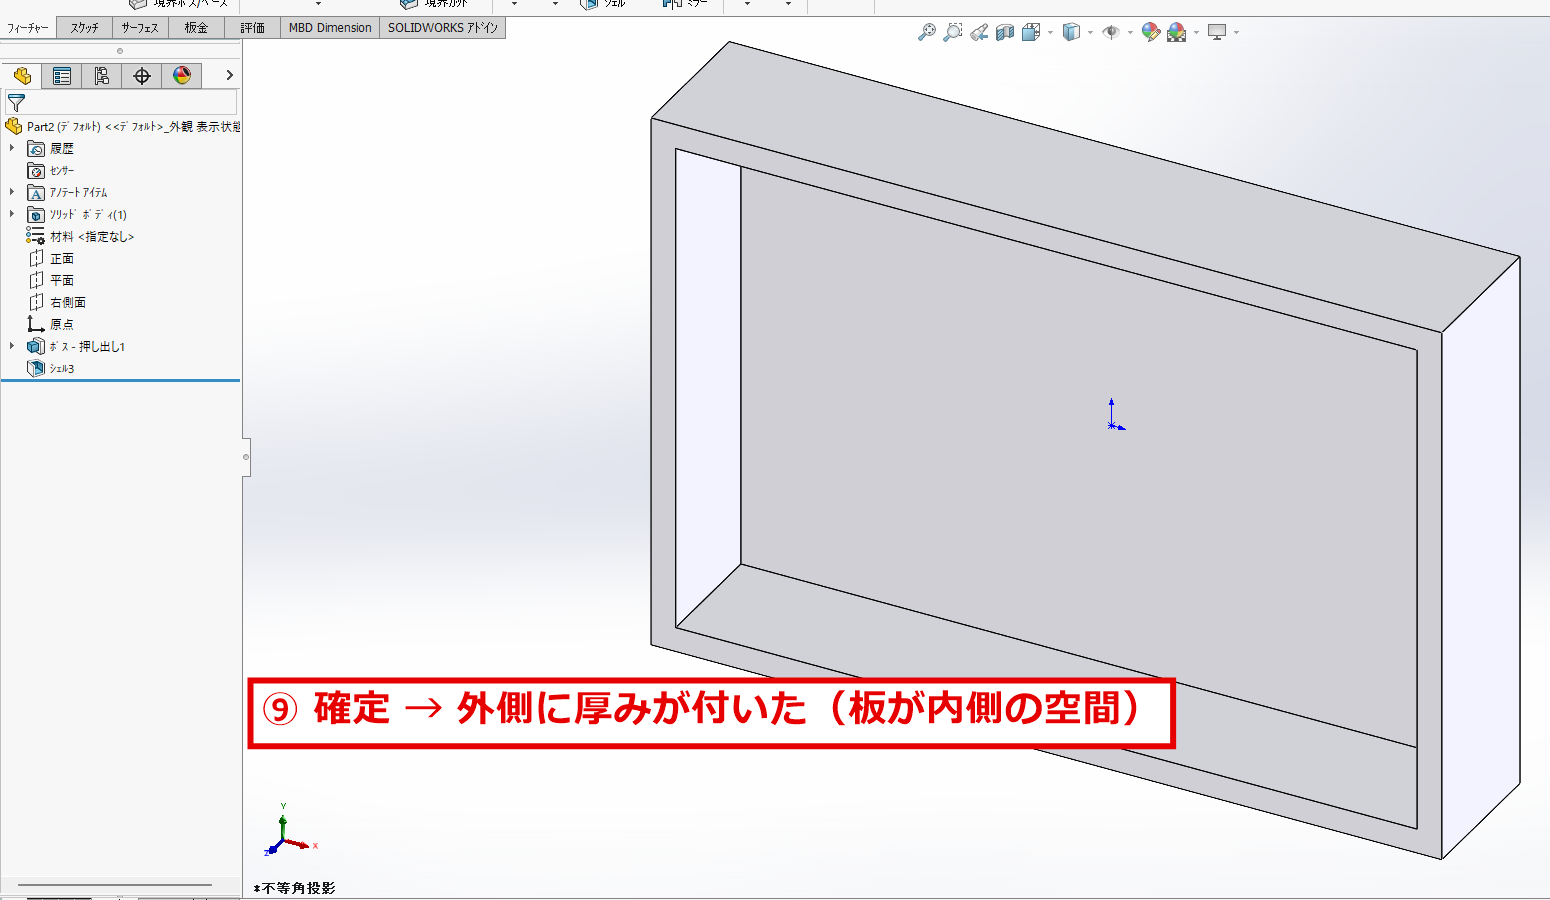Select 材料 <指定なし> material item

click(81, 236)
